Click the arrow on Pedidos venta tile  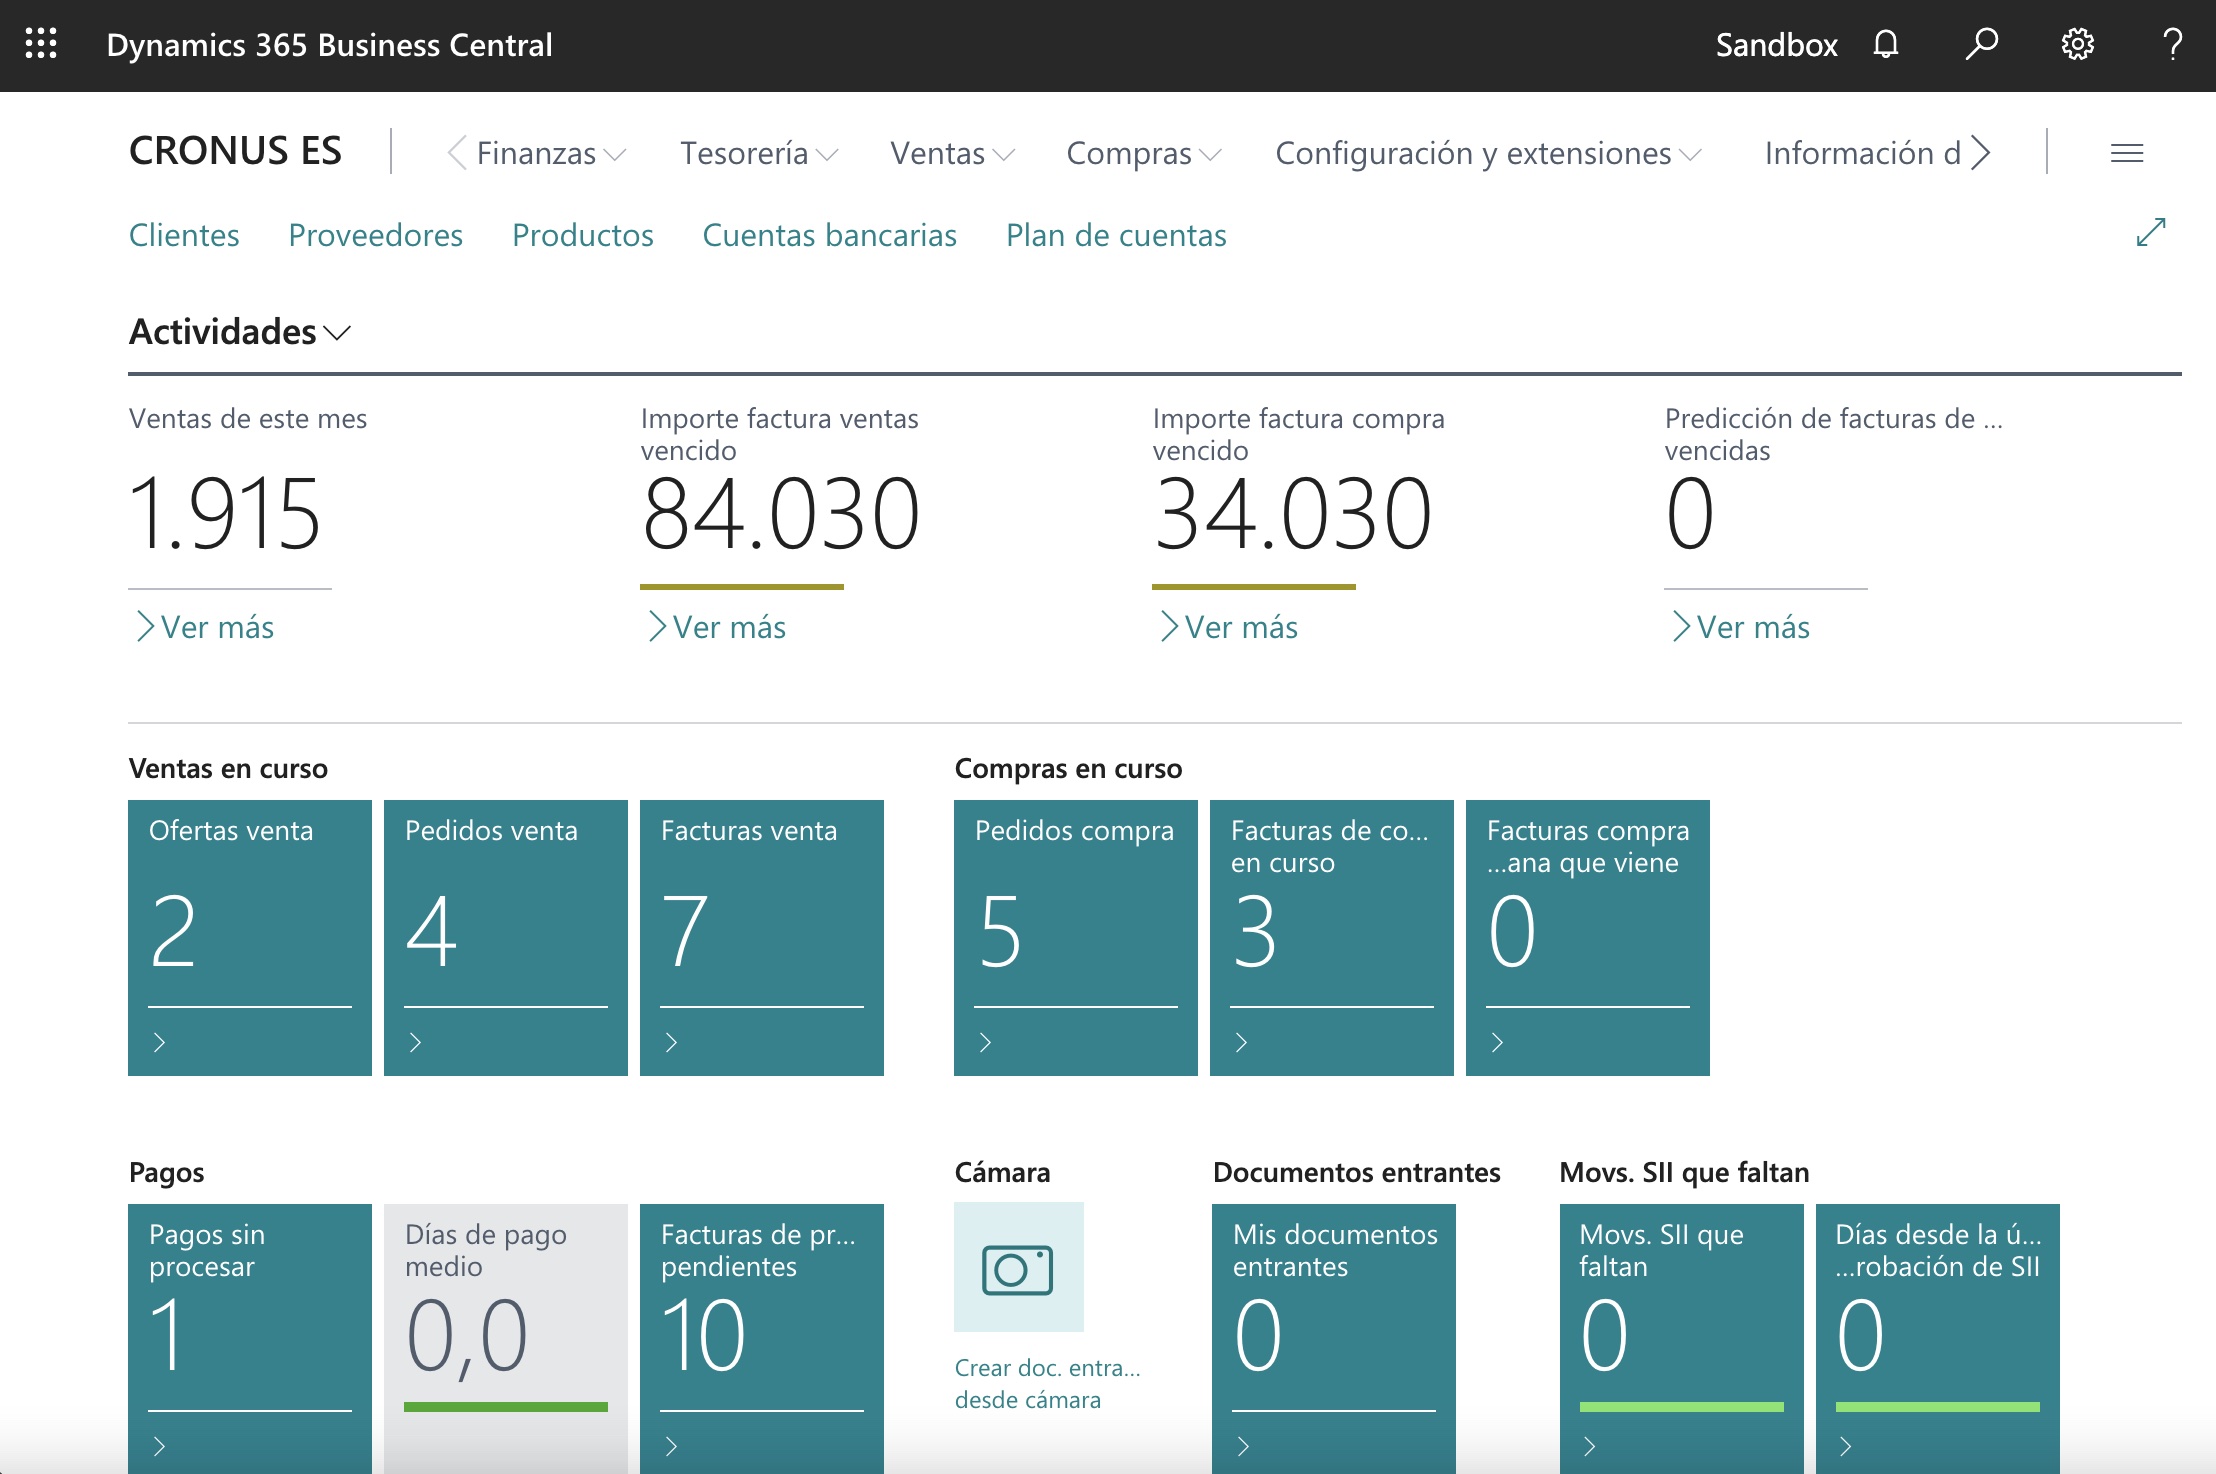[415, 1042]
